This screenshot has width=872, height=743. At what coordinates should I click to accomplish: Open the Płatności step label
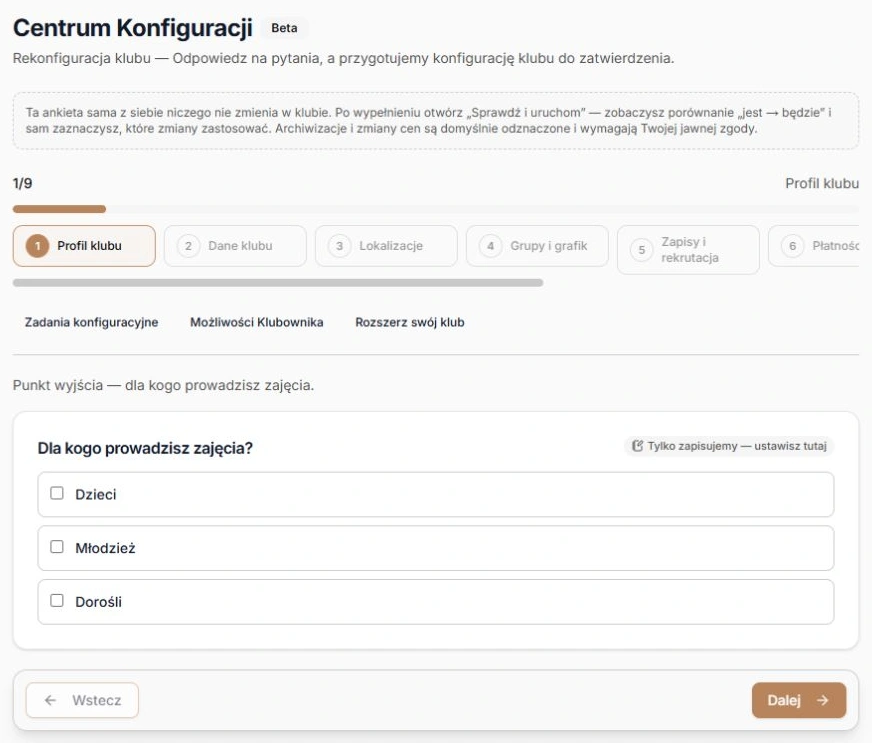pyautogui.click(x=835, y=246)
